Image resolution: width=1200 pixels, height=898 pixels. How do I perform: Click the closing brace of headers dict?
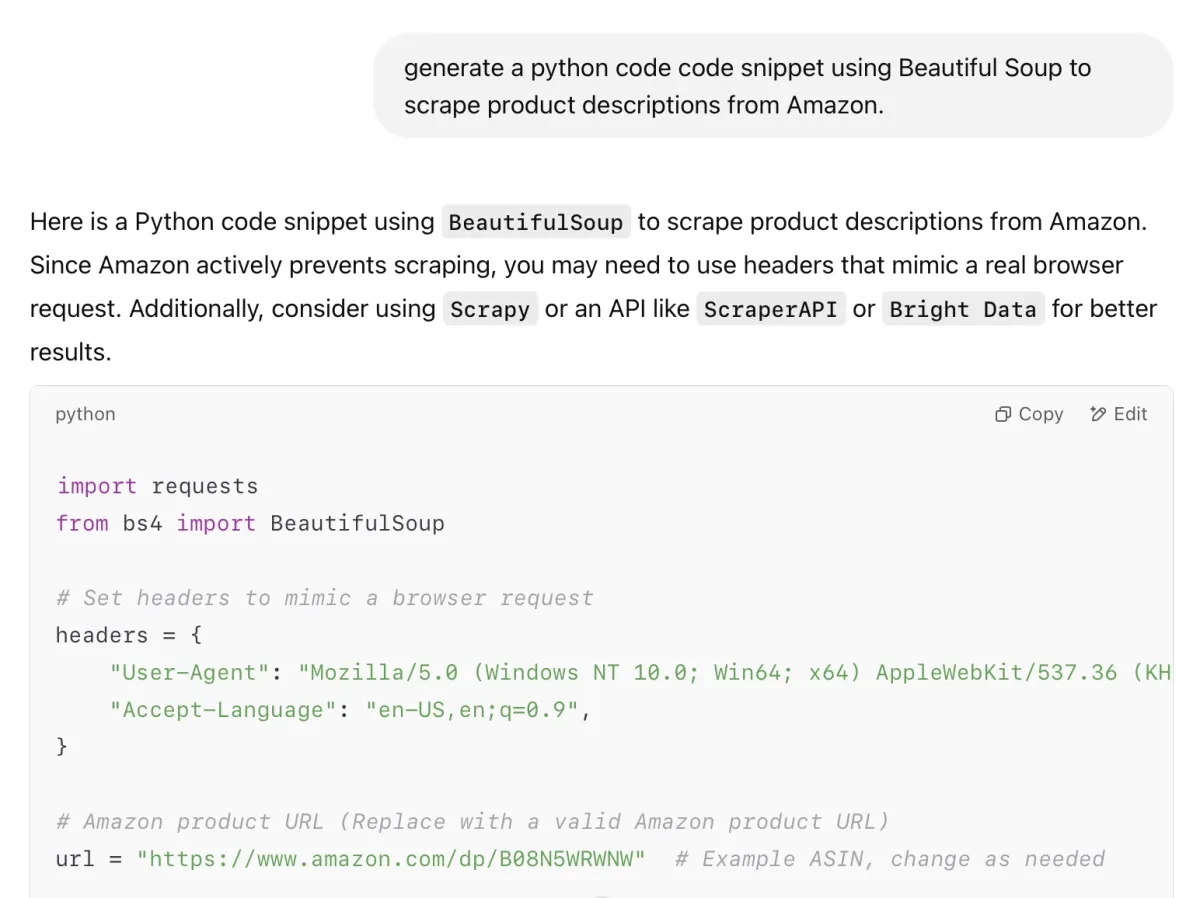click(x=62, y=747)
